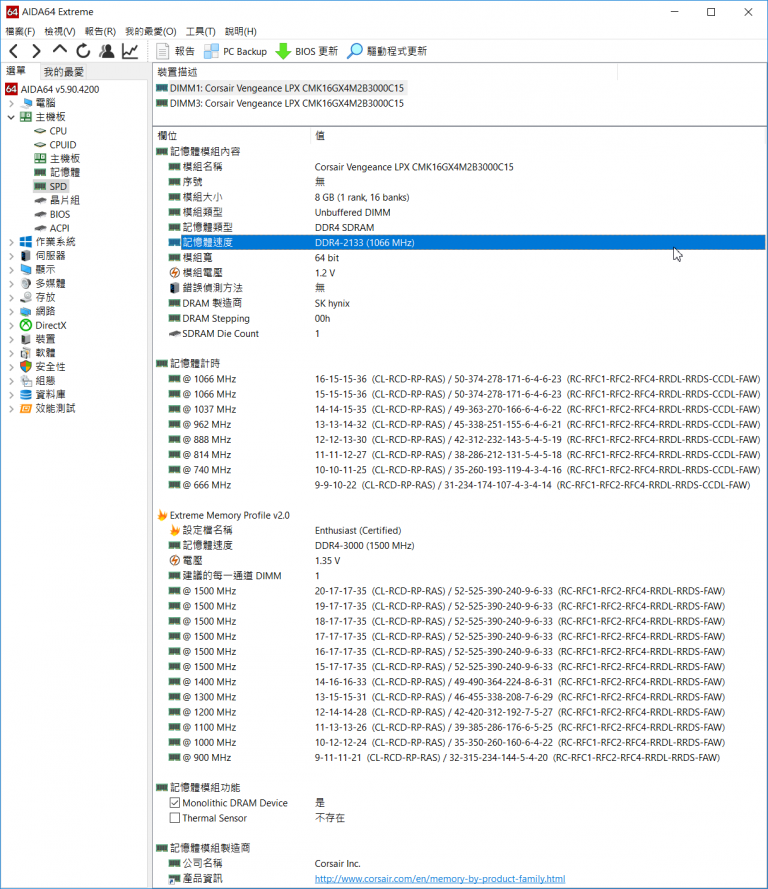768x889 pixels.
Task: Click the Refresh toolbar icon
Action: click(x=83, y=51)
